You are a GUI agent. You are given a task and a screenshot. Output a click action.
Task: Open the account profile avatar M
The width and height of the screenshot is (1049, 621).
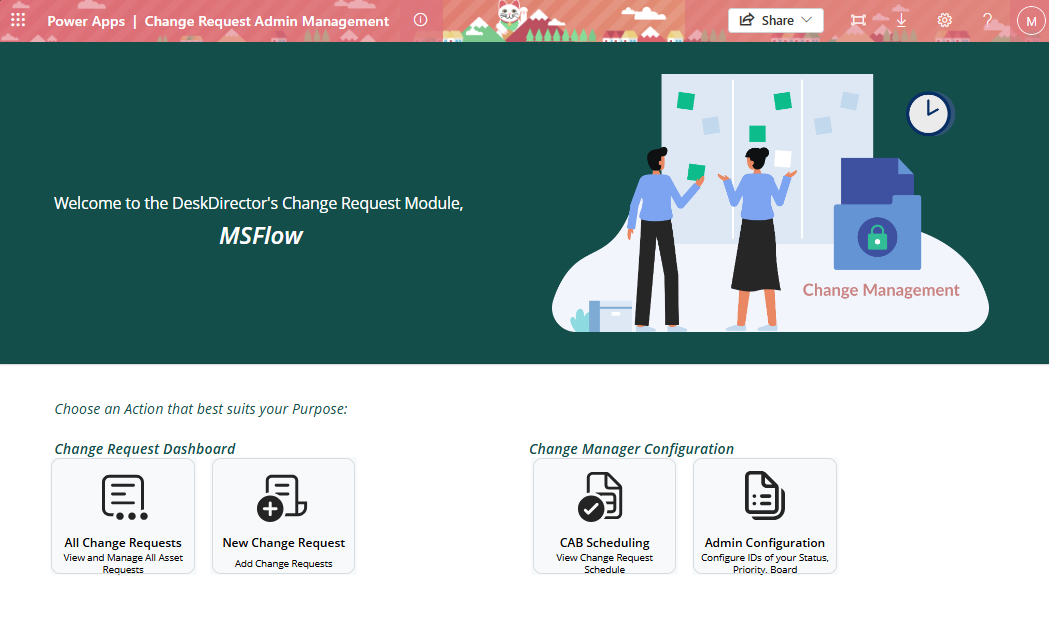coord(1031,21)
